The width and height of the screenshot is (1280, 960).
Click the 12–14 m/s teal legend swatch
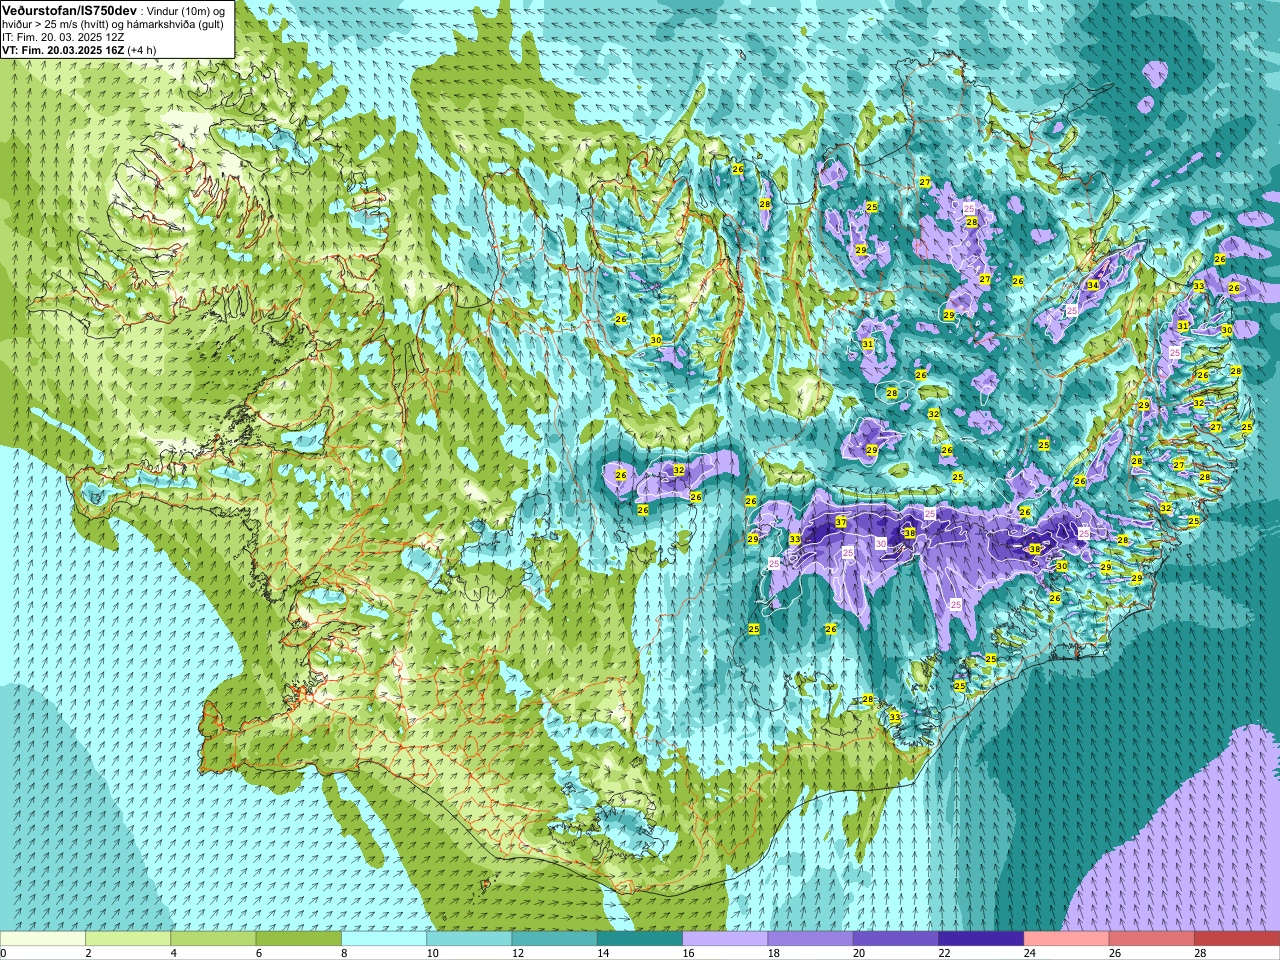tap(555, 939)
